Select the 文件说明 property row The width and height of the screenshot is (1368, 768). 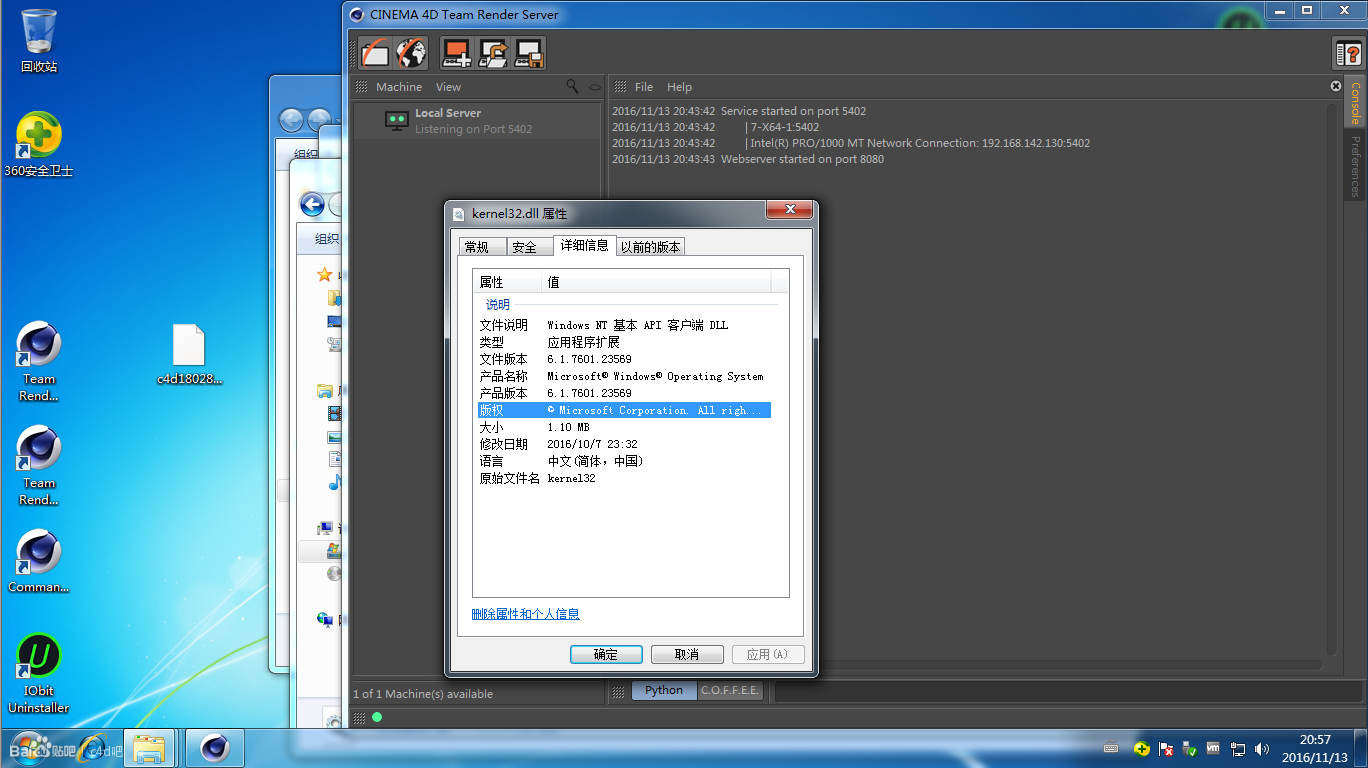(624, 325)
